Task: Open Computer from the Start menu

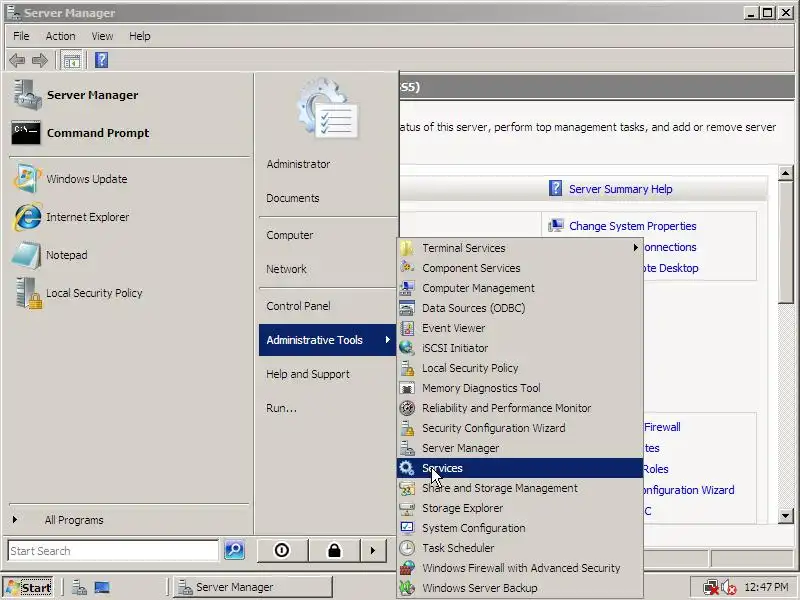Action: point(327,235)
